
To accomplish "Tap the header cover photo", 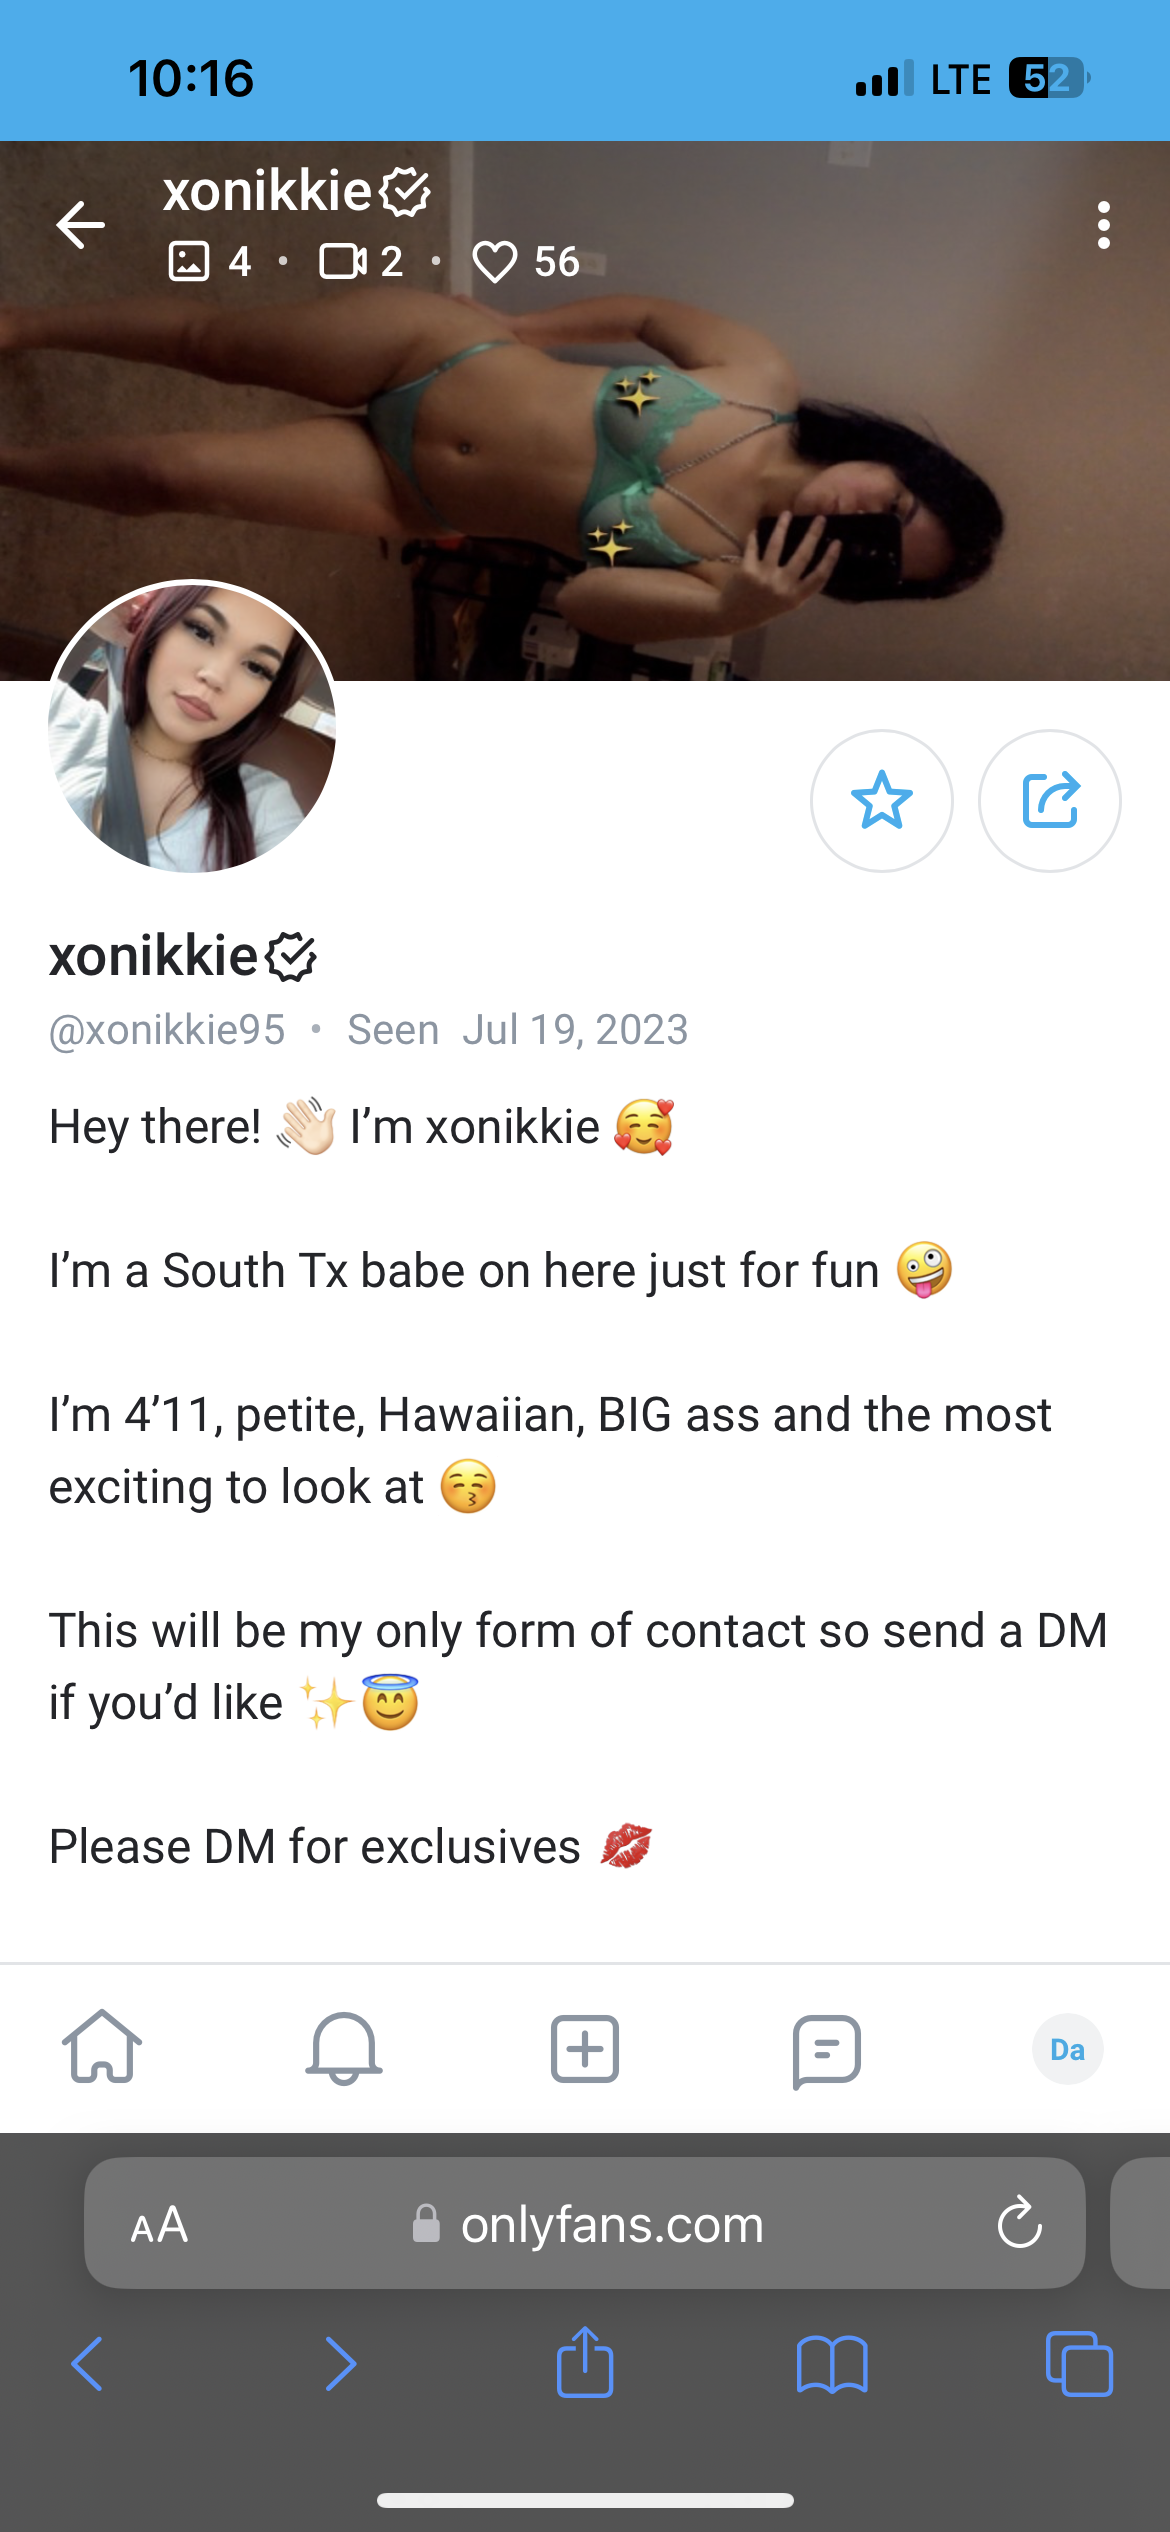I will point(700,450).
